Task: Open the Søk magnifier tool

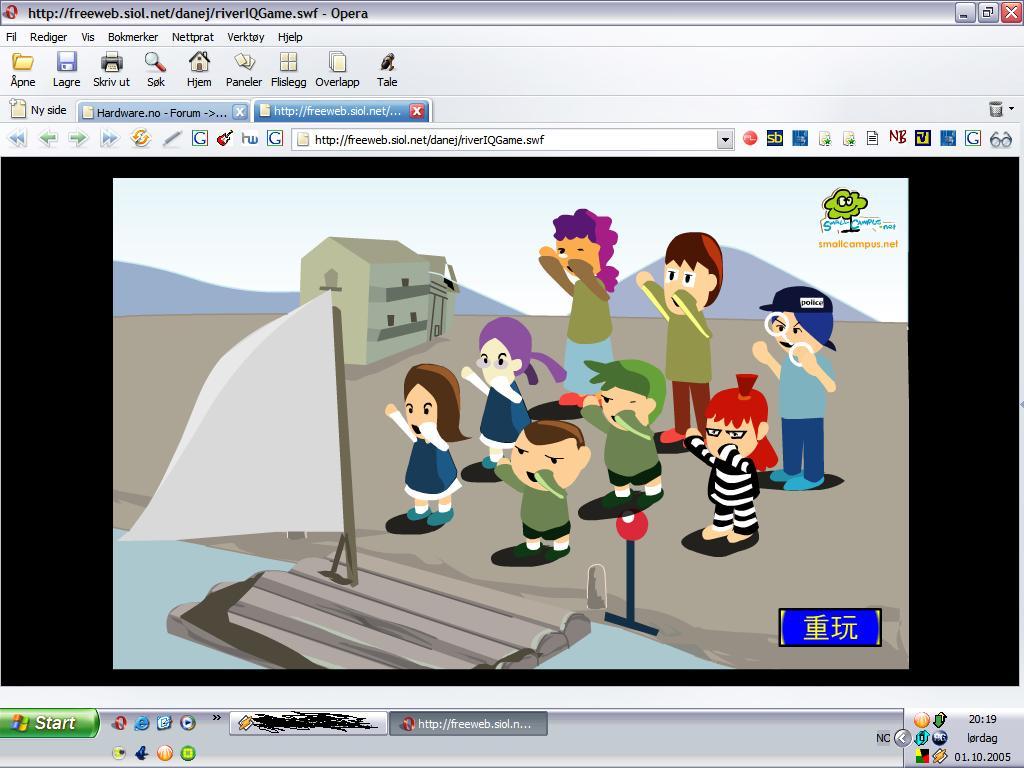Action: (x=155, y=63)
